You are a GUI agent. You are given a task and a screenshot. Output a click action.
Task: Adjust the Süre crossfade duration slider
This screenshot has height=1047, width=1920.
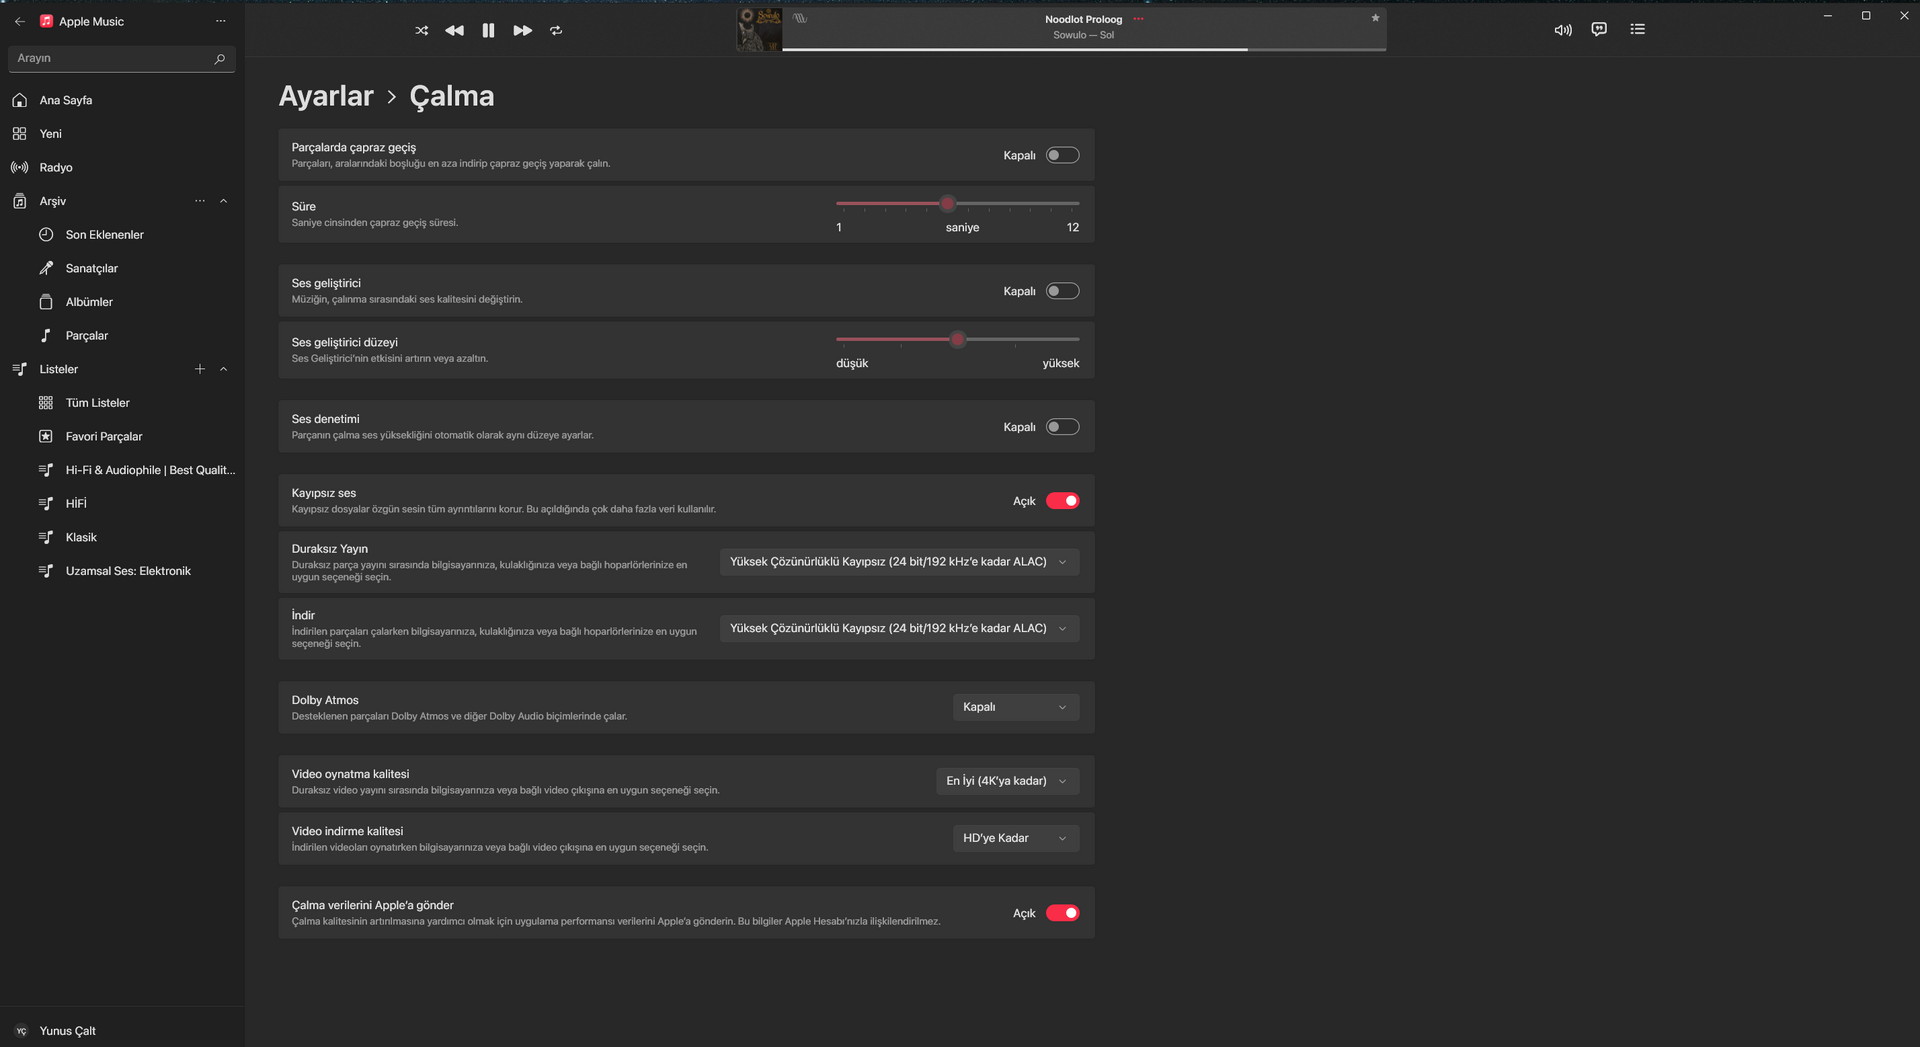coord(957,204)
